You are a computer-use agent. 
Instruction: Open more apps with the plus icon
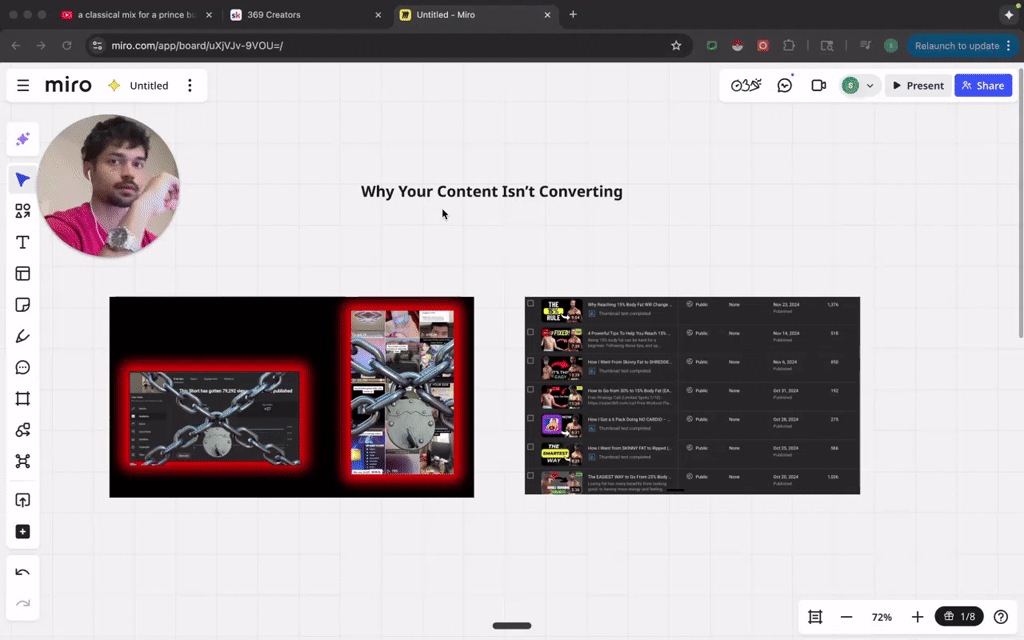point(22,531)
